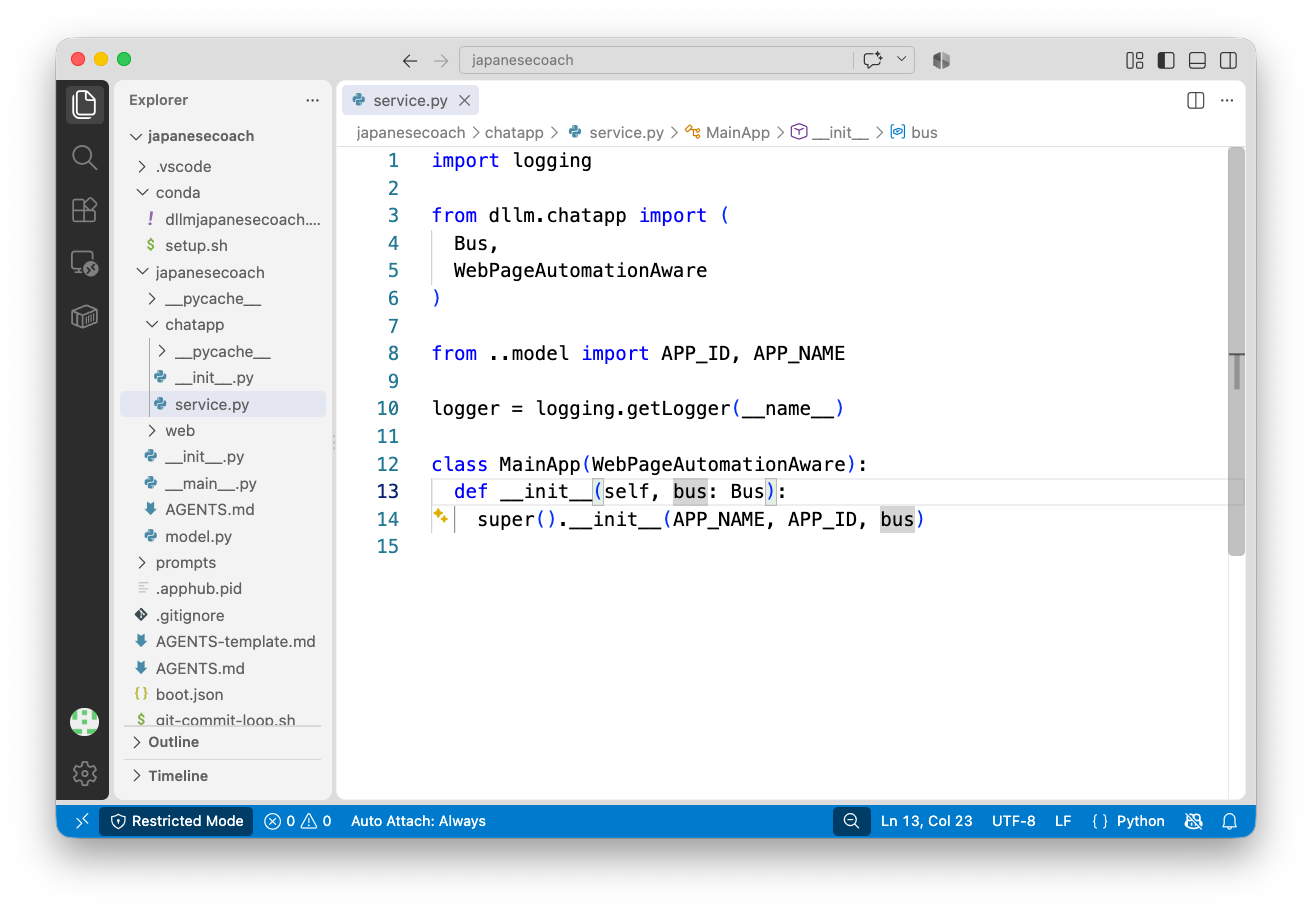Open .apphub.pid in the explorer

[198, 588]
